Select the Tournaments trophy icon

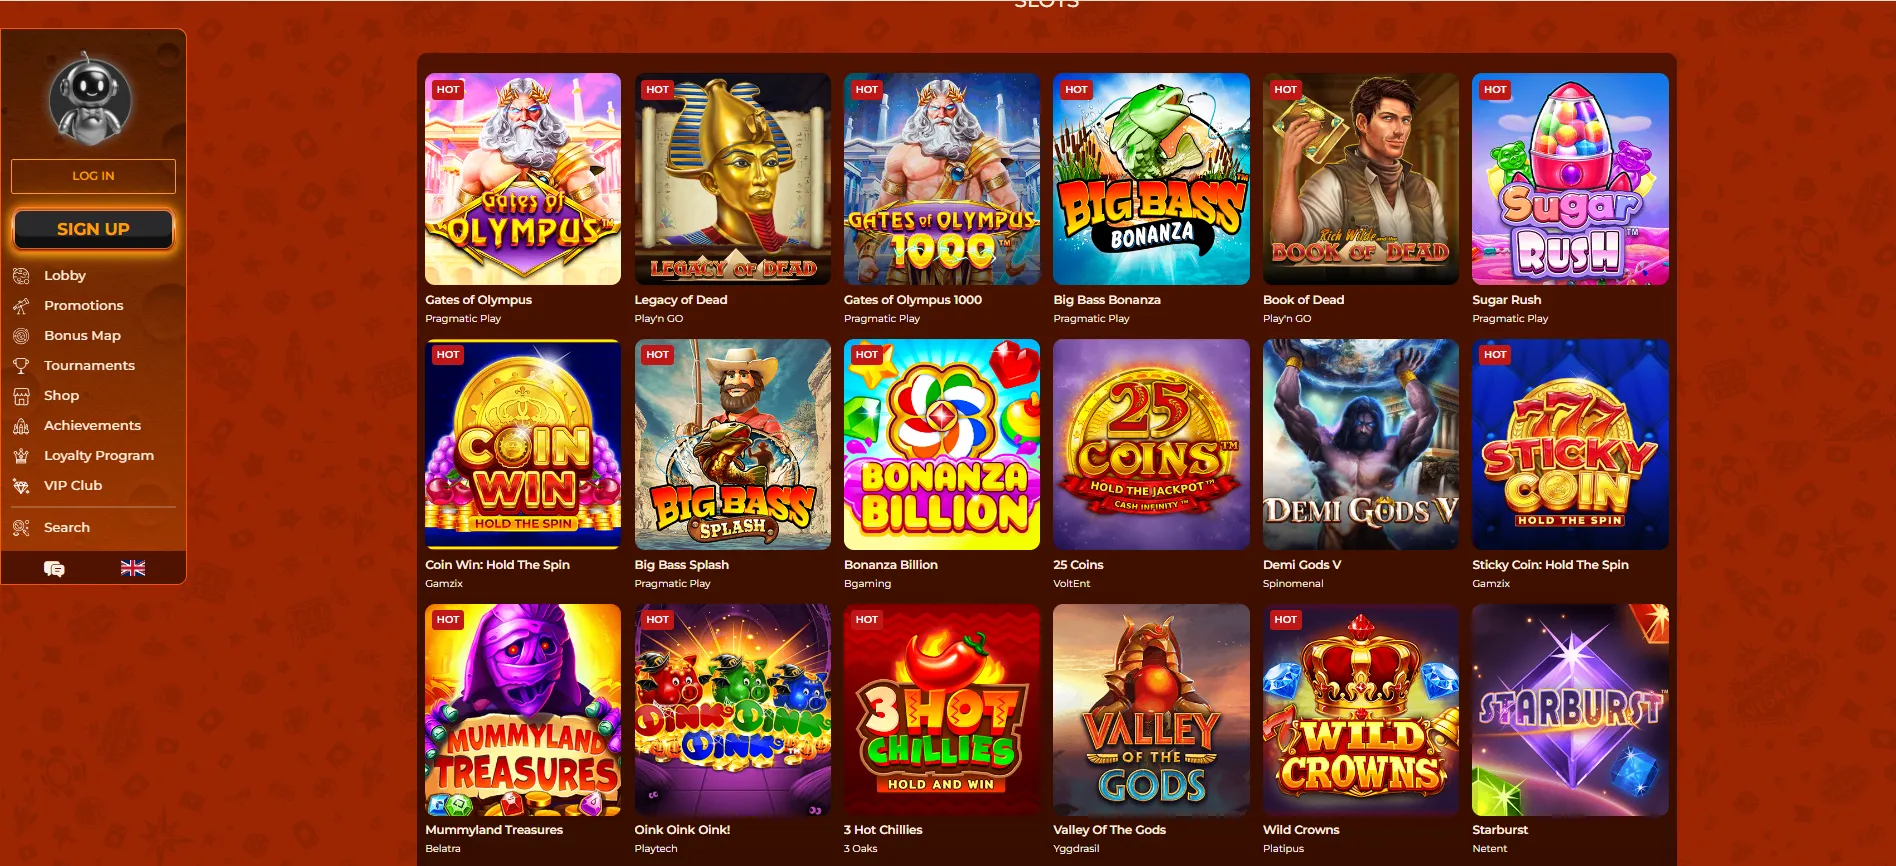21,366
